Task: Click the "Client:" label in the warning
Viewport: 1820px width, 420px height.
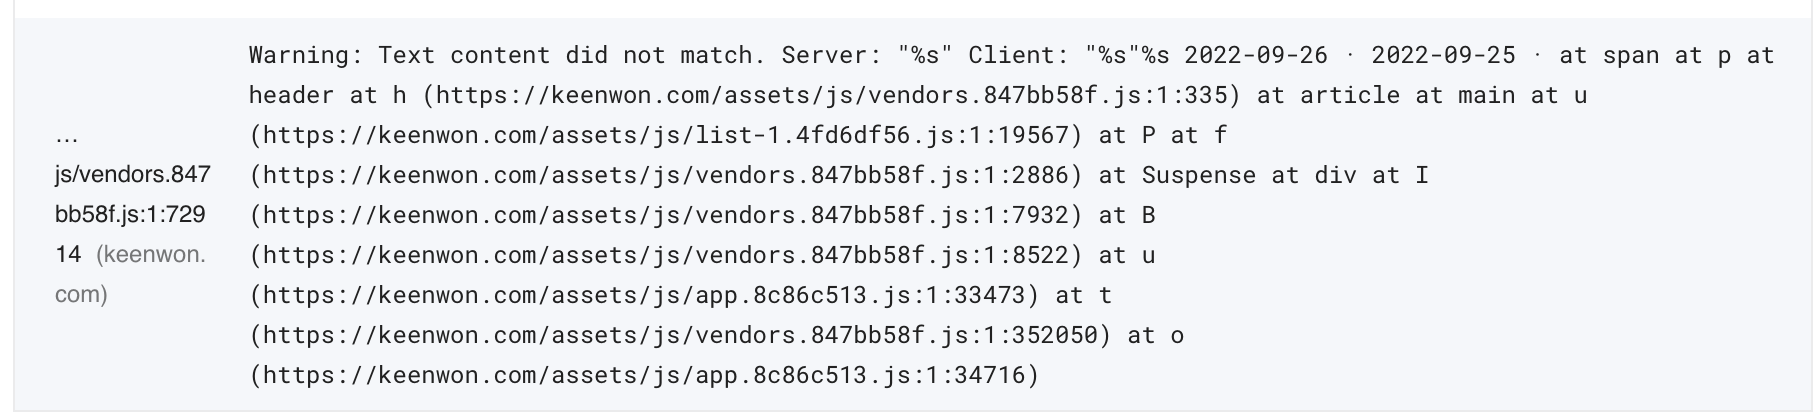Action: (1018, 55)
